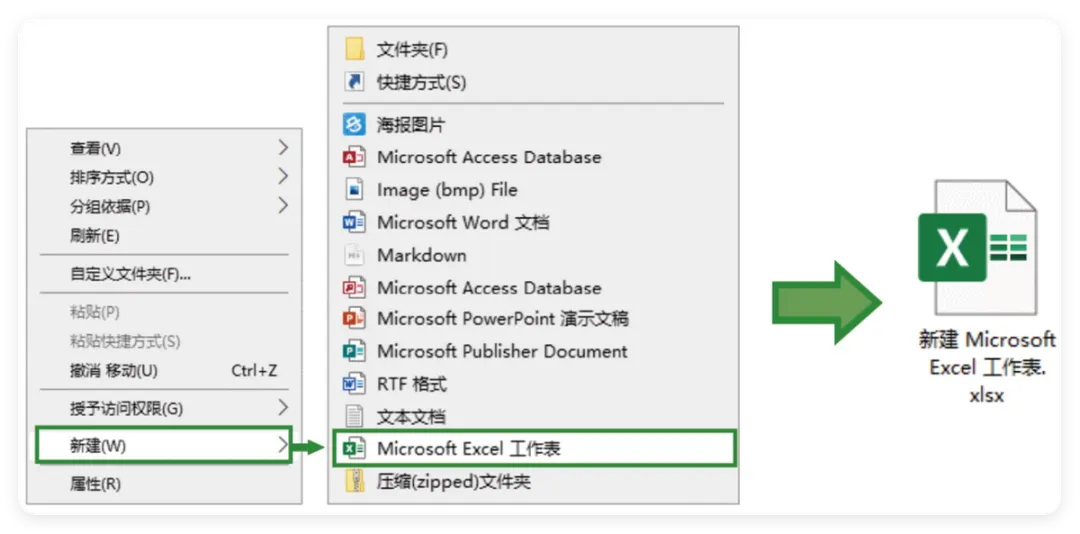Click the blue 海报图片 app icon
This screenshot has width=1080, height=534.
tap(354, 125)
